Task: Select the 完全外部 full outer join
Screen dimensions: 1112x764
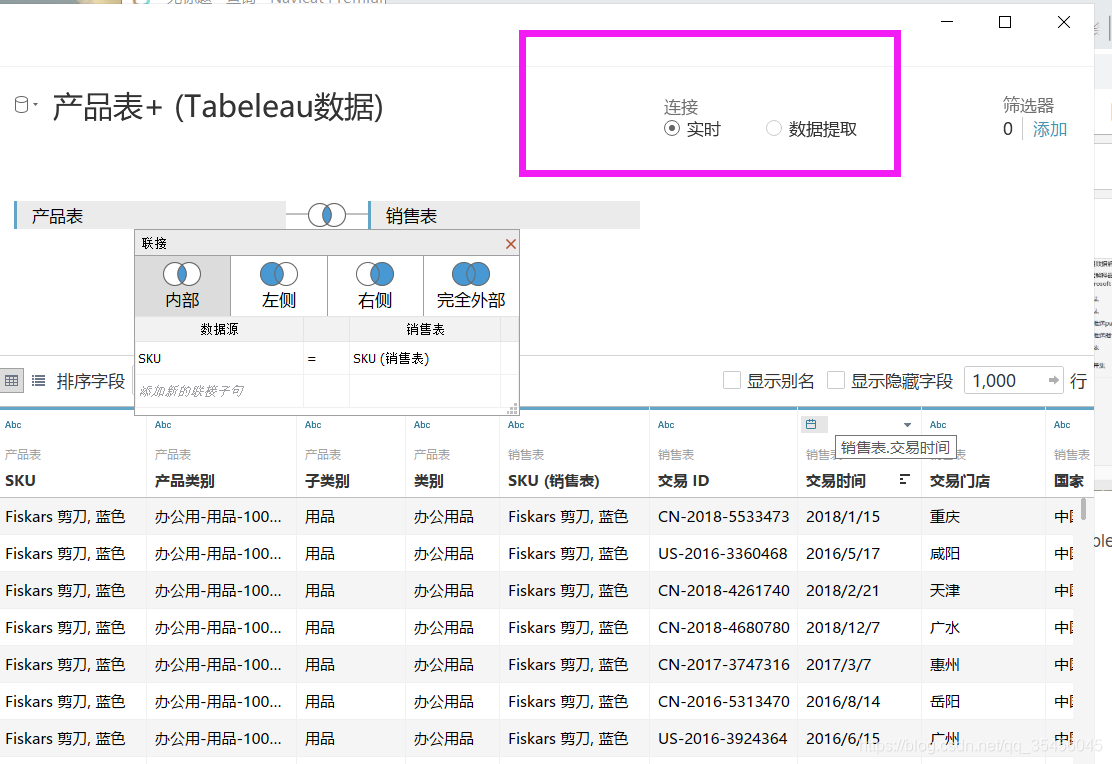Action: tap(471, 285)
